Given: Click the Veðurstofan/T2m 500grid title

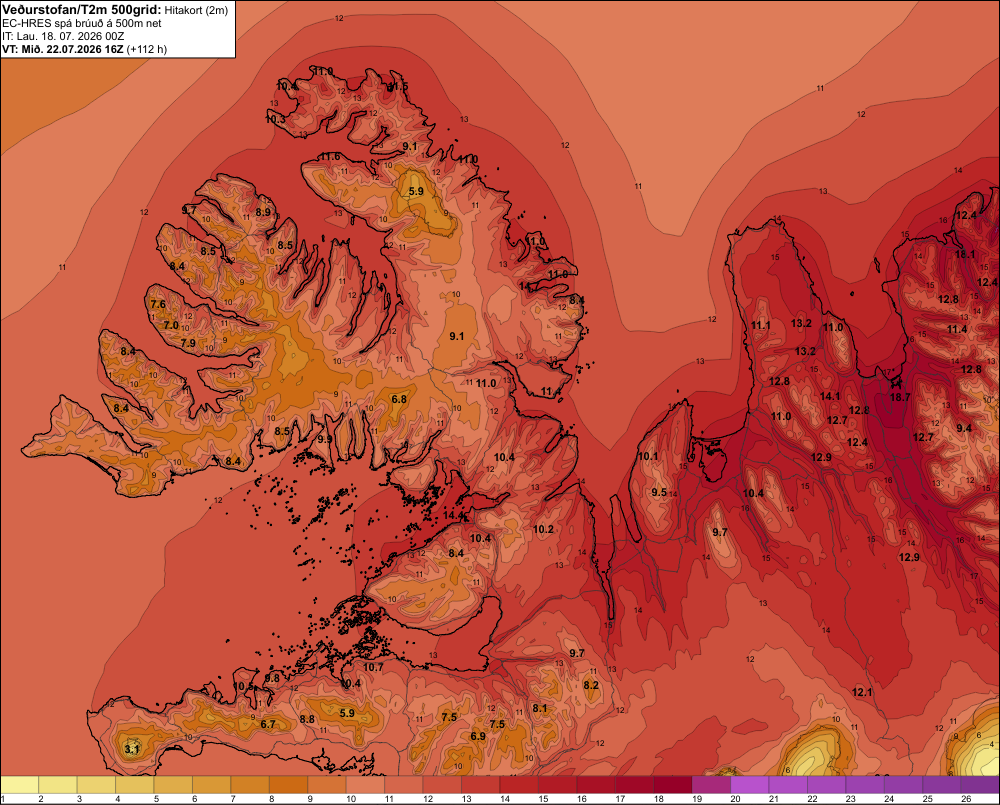Looking at the screenshot, I should tap(82, 10).
